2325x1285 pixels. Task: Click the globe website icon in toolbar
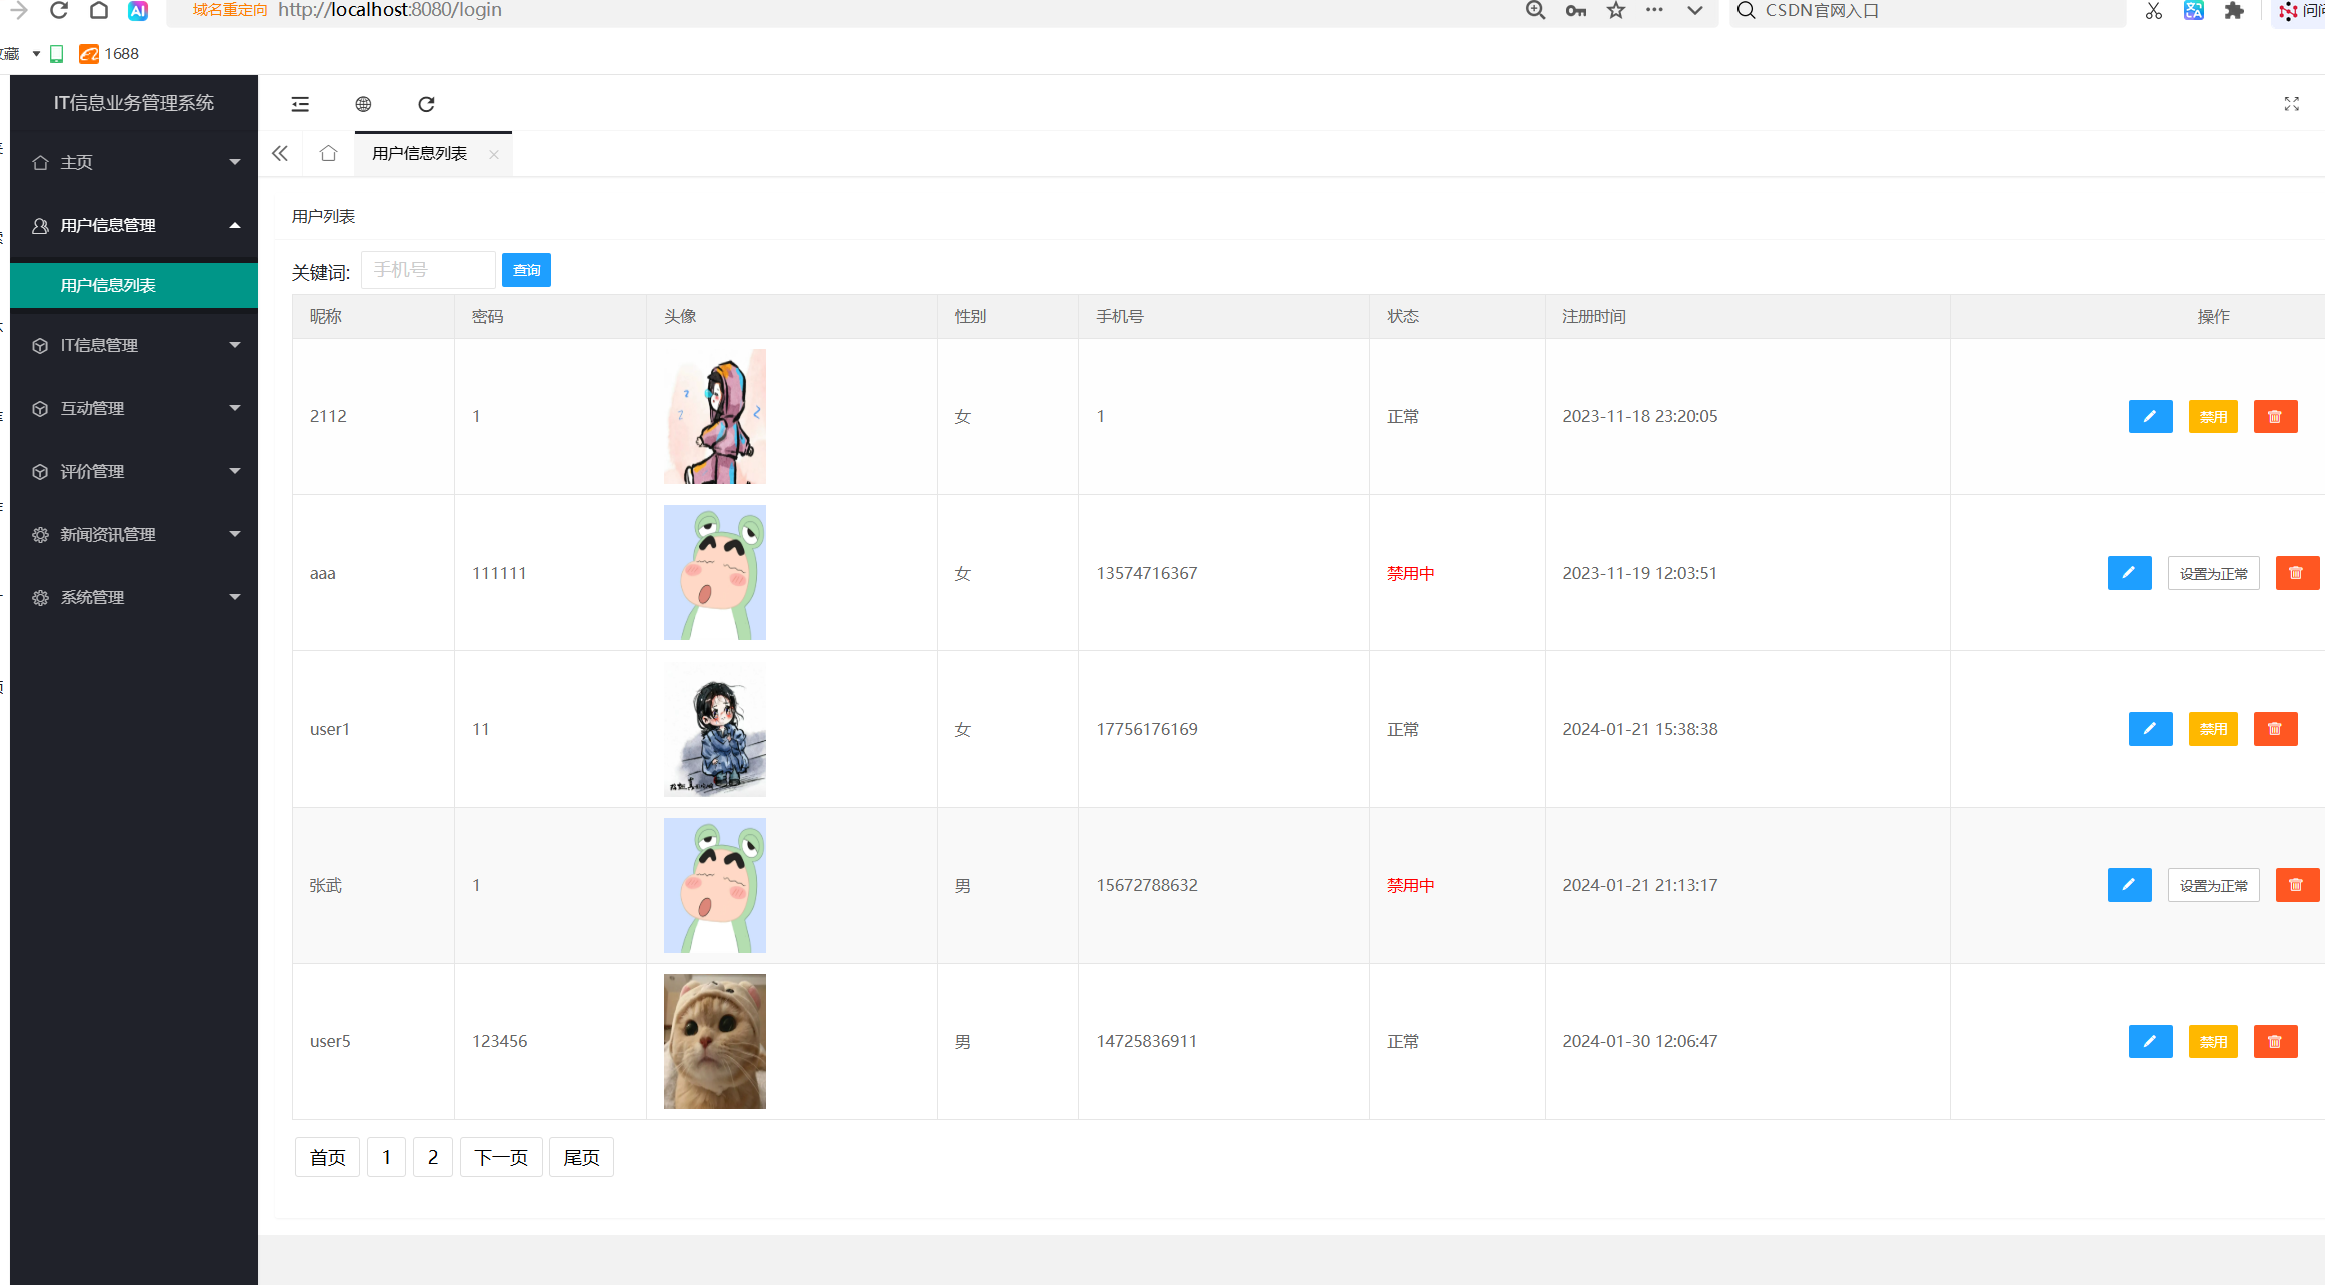[x=363, y=104]
